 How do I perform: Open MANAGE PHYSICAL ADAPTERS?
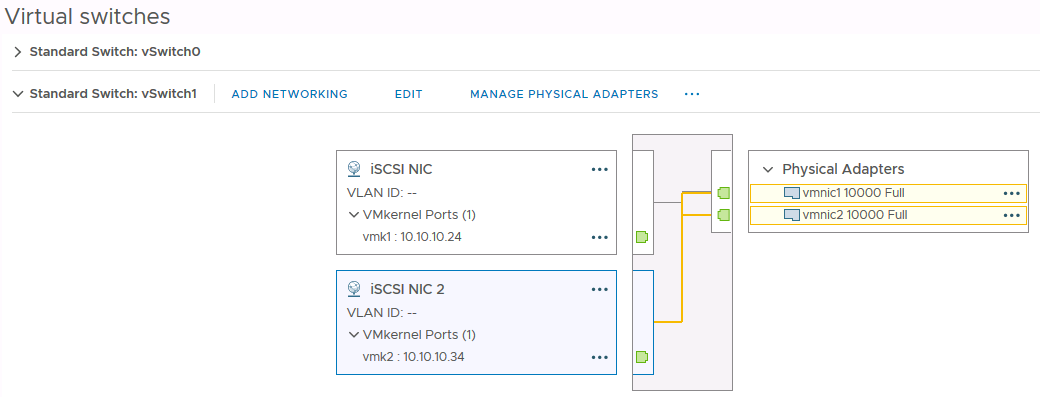(564, 94)
